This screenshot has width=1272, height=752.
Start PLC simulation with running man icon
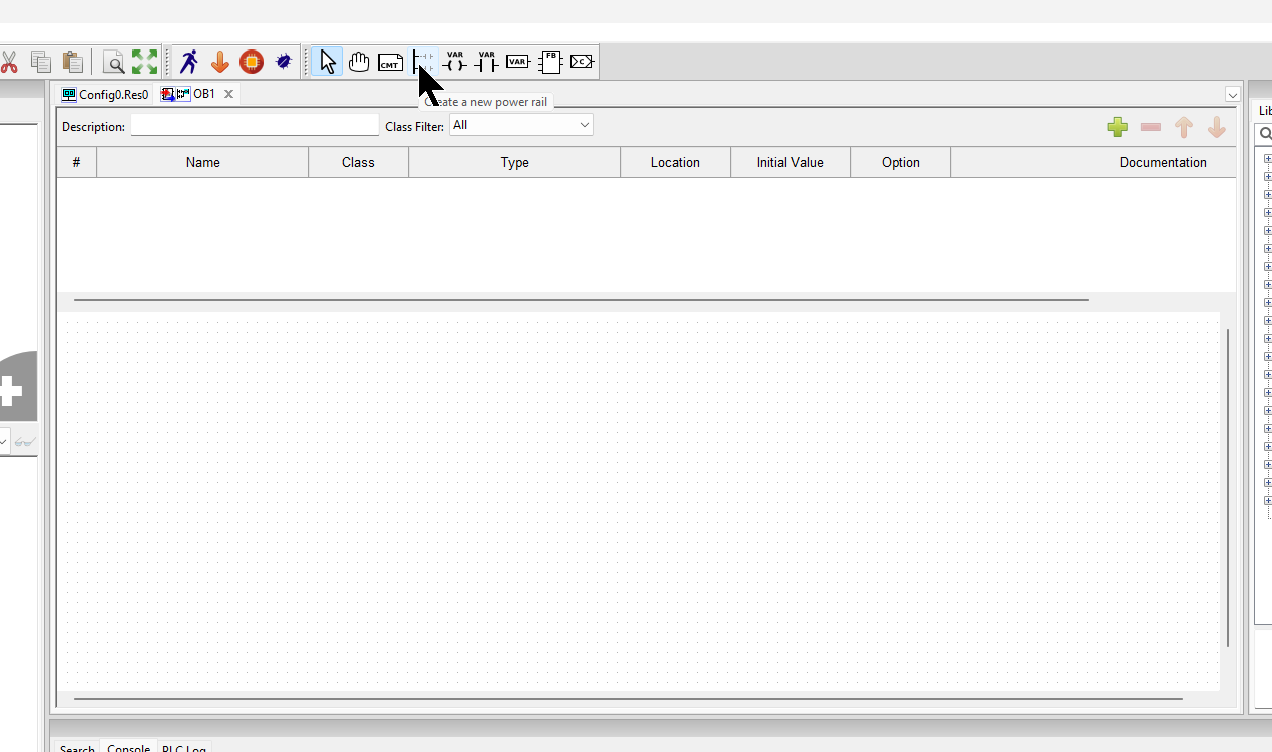click(188, 62)
